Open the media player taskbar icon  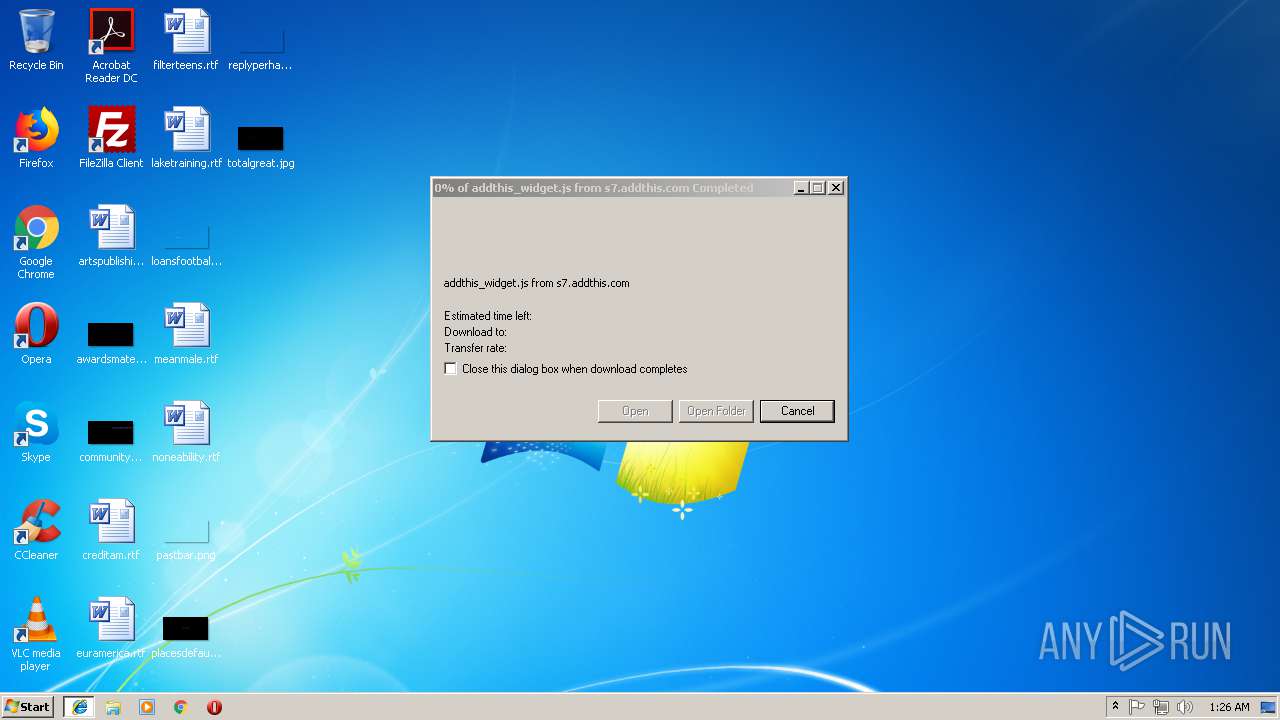click(x=147, y=707)
